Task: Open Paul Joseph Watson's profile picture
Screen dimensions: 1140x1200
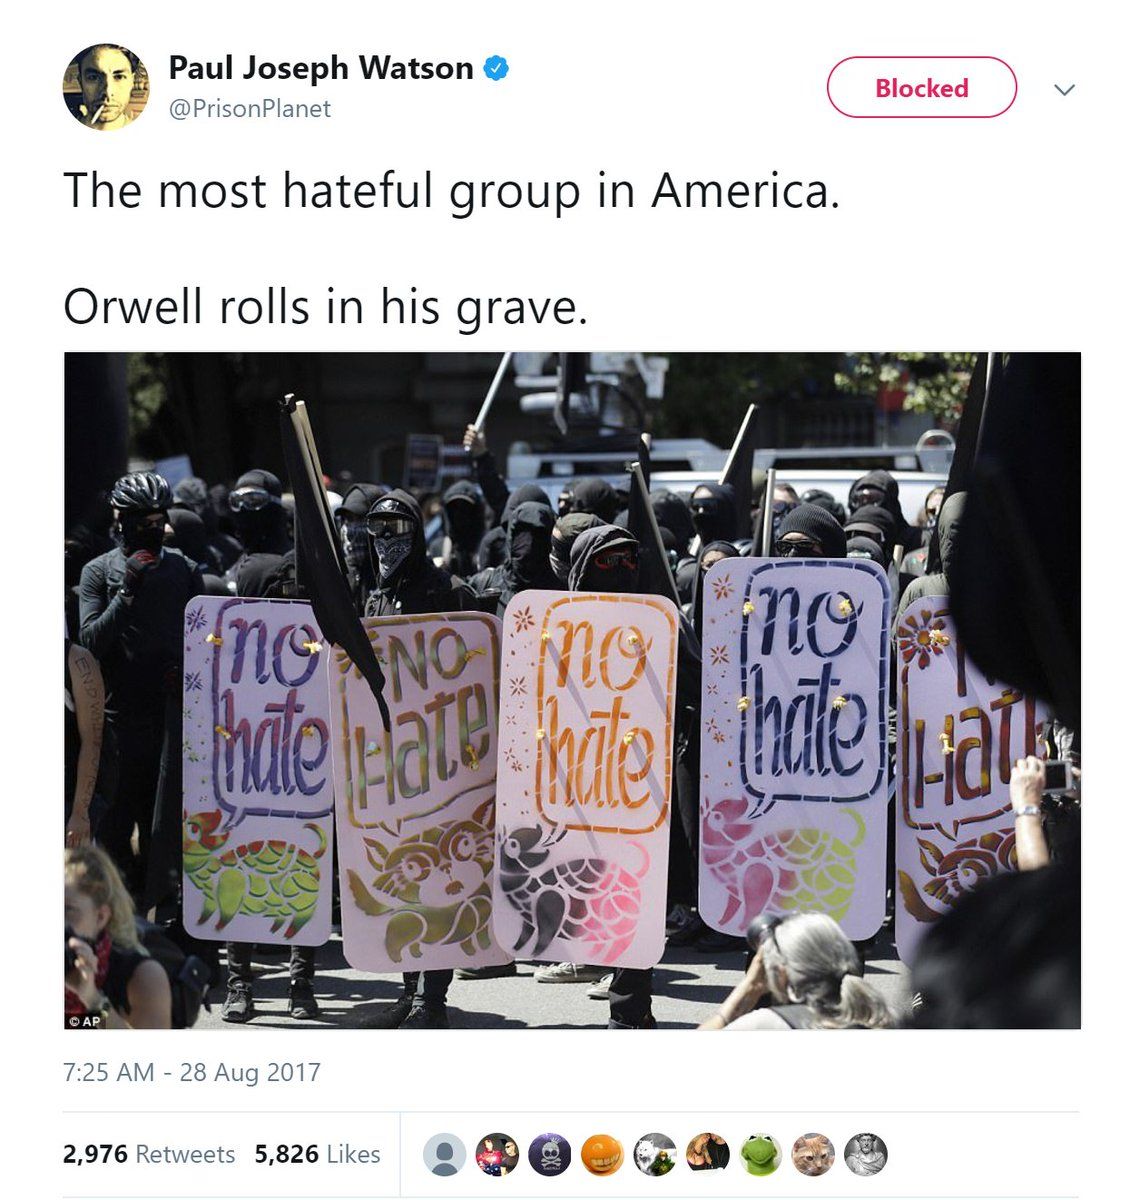Action: pos(106,87)
